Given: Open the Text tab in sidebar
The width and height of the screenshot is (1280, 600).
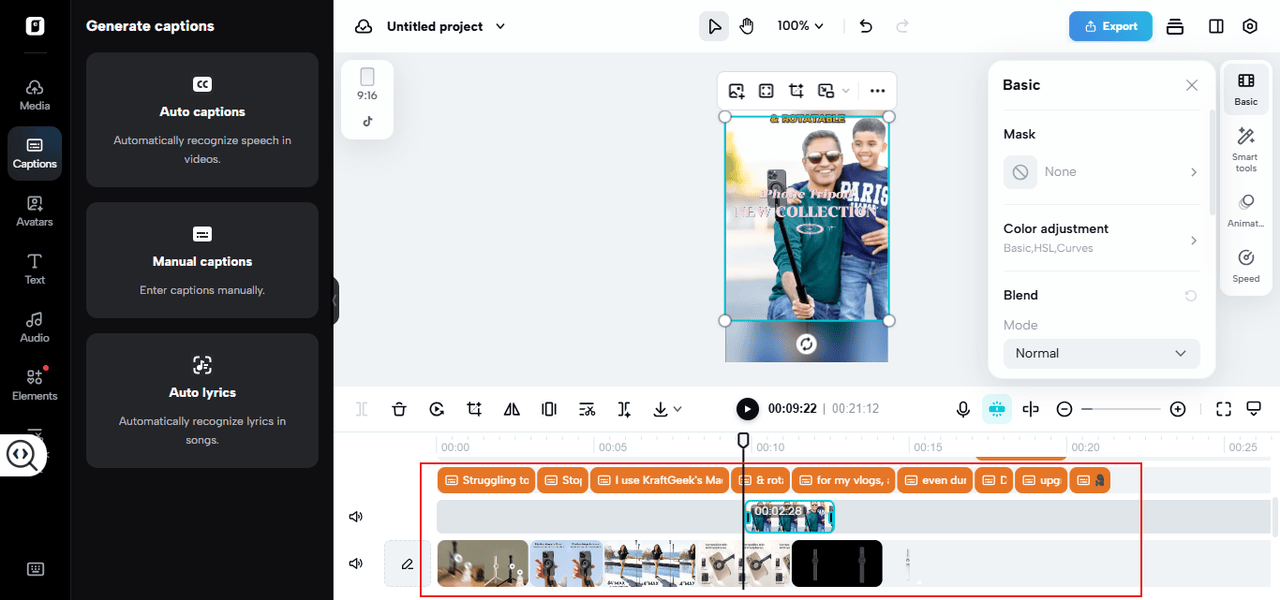Looking at the screenshot, I should coord(35,268).
